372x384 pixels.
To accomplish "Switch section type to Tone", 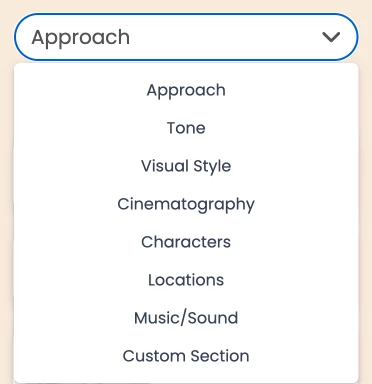I will (x=186, y=128).
